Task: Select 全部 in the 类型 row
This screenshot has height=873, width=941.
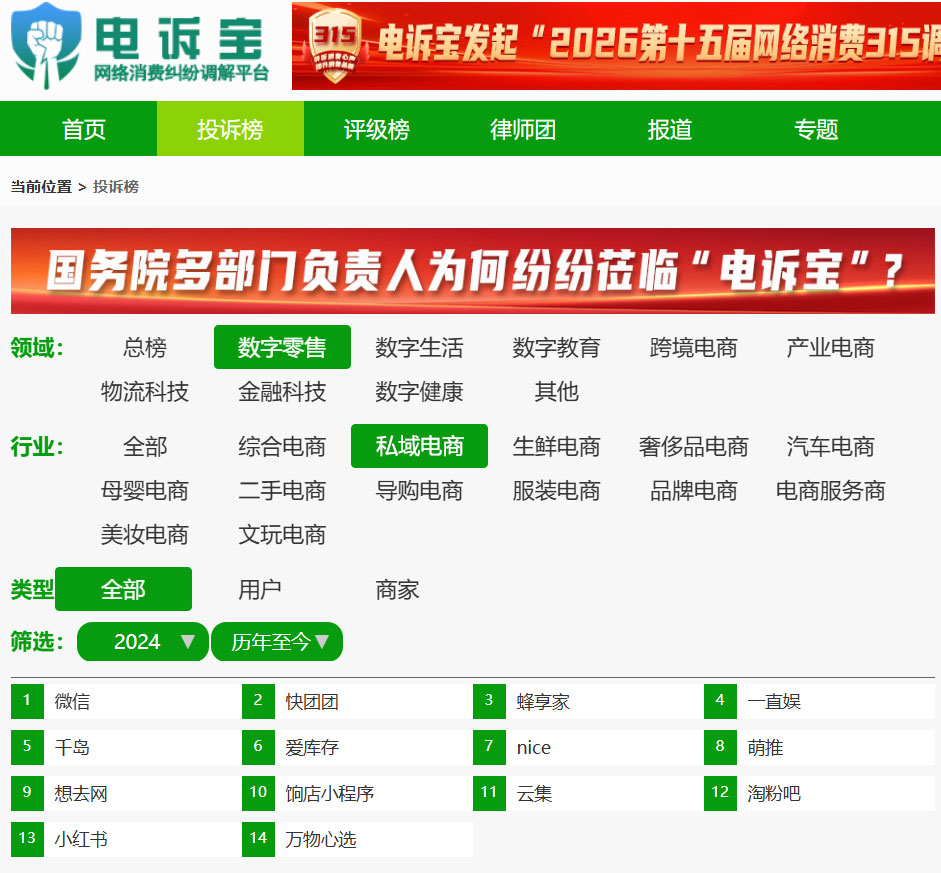Action: (124, 589)
